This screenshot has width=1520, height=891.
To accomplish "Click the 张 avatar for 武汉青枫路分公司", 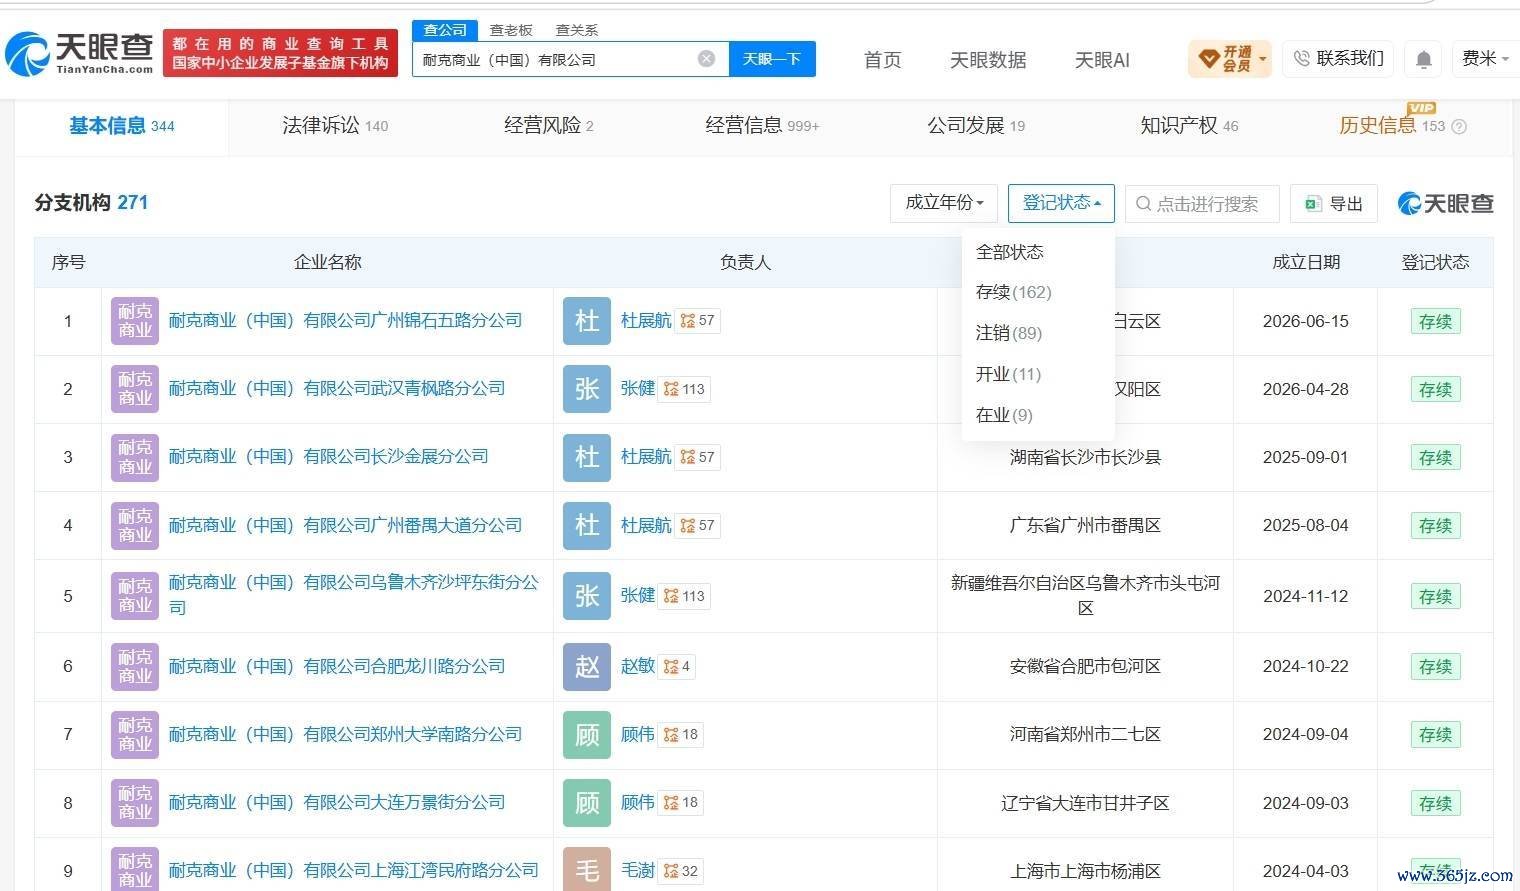I will pos(587,389).
